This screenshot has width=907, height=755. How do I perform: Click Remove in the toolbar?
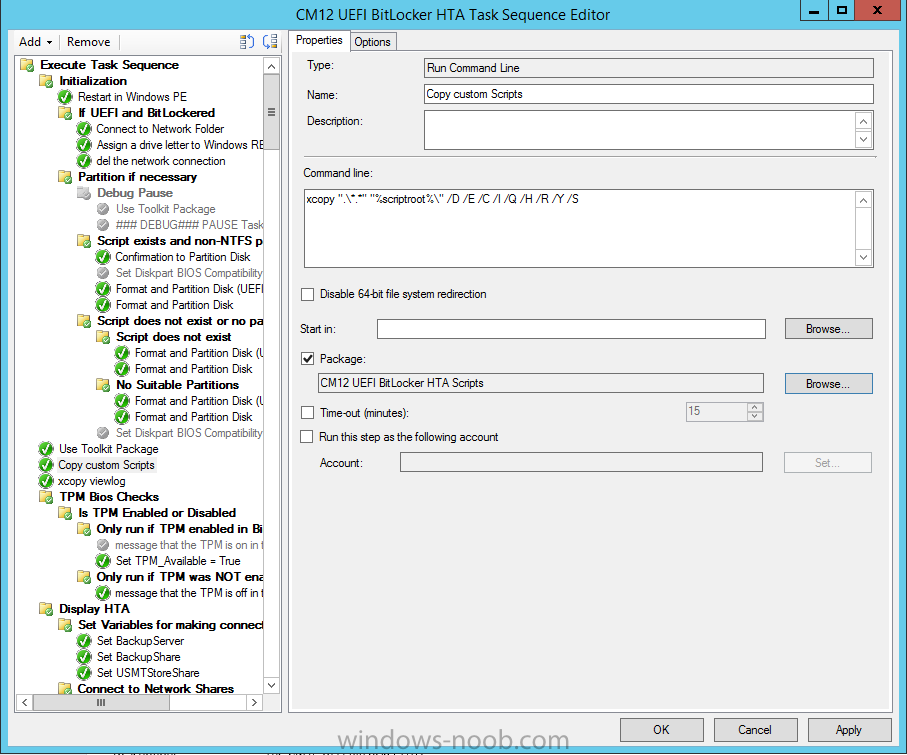click(89, 42)
